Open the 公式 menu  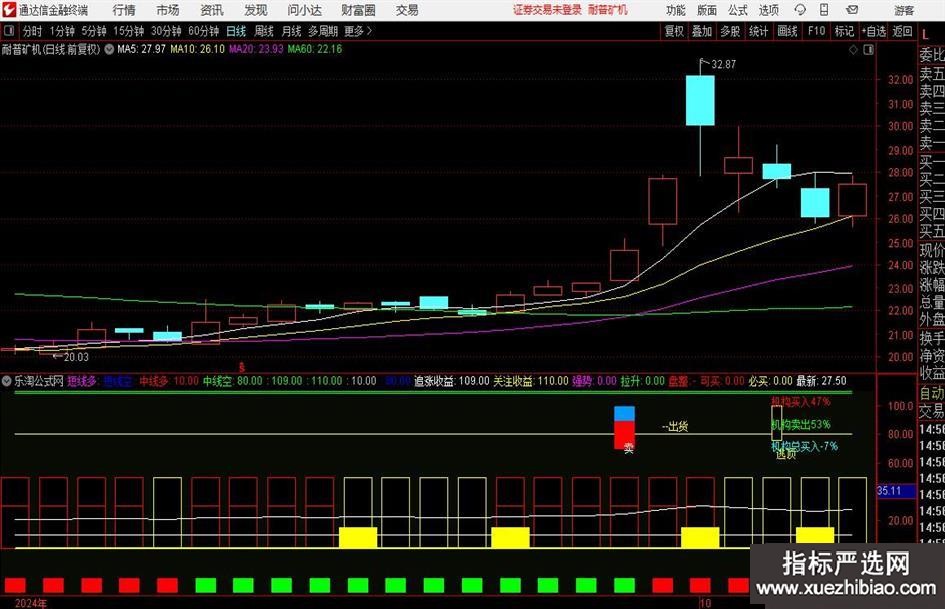(737, 10)
